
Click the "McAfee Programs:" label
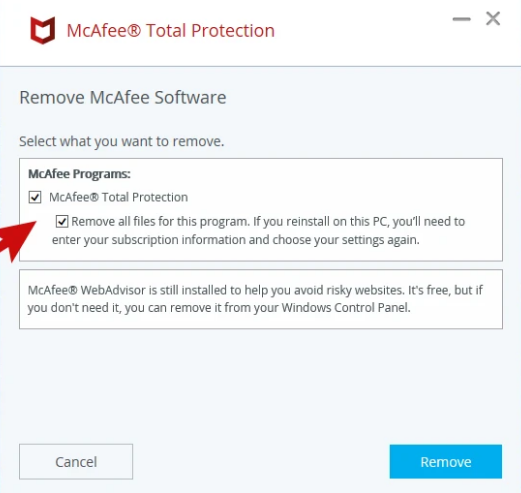[79, 174]
